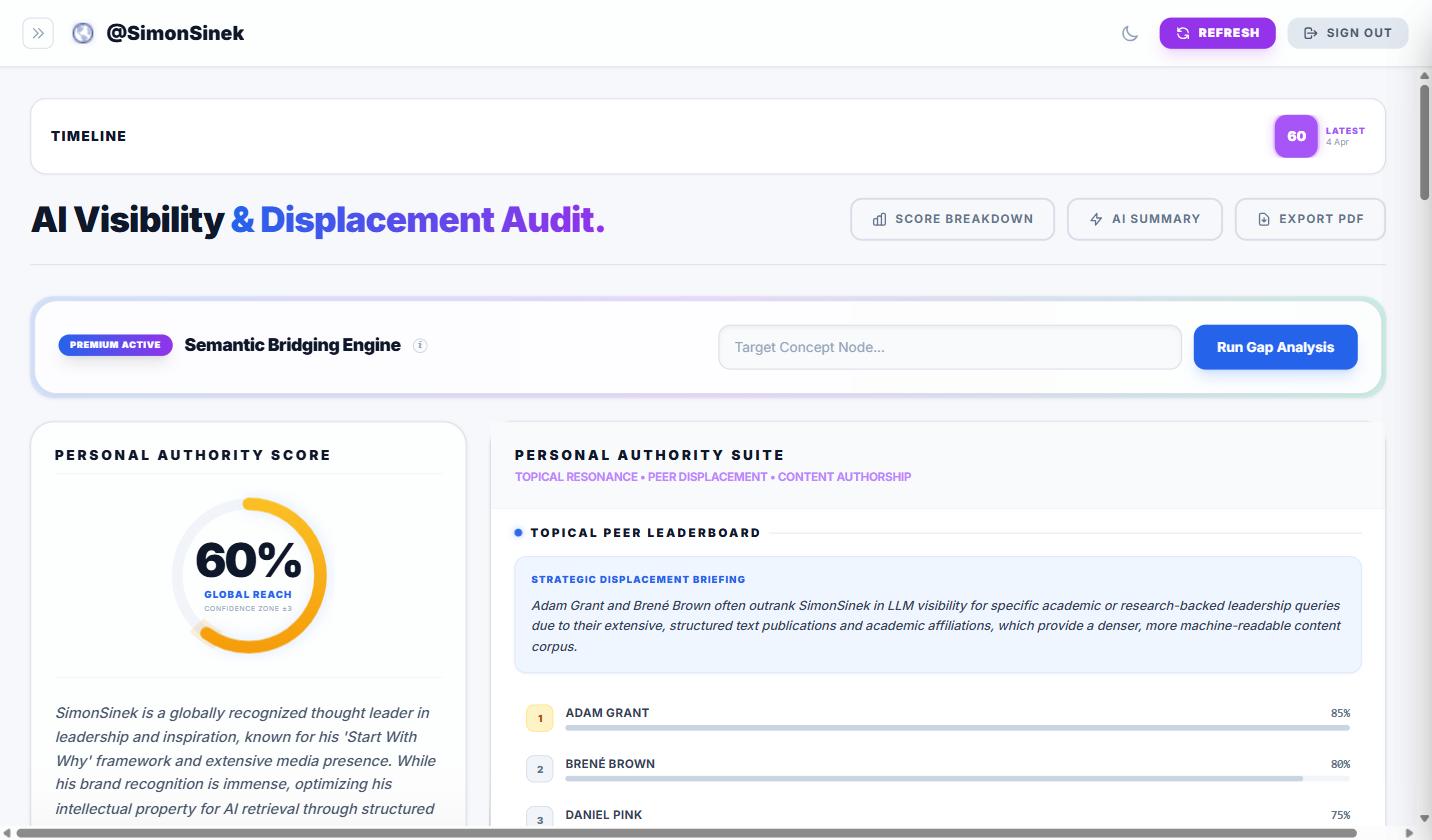Open info tooltip beside Semantic Bridging Engine
The width and height of the screenshot is (1432, 840).
coord(420,345)
